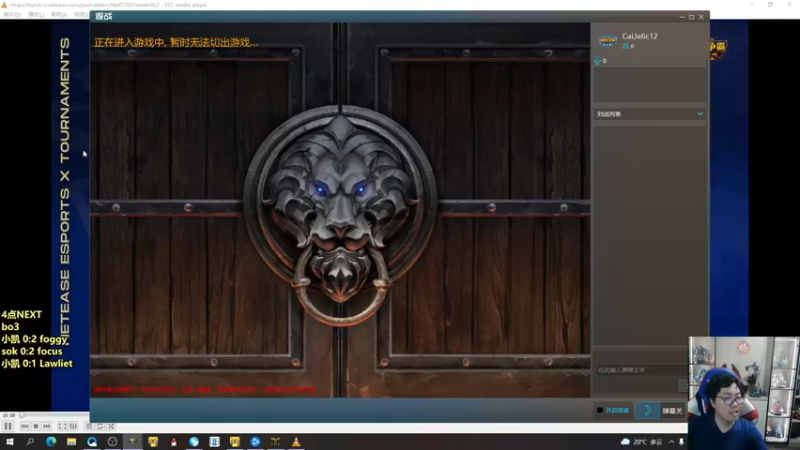Stop playback in VLC
The width and height of the screenshot is (800, 450).
click(x=36, y=427)
